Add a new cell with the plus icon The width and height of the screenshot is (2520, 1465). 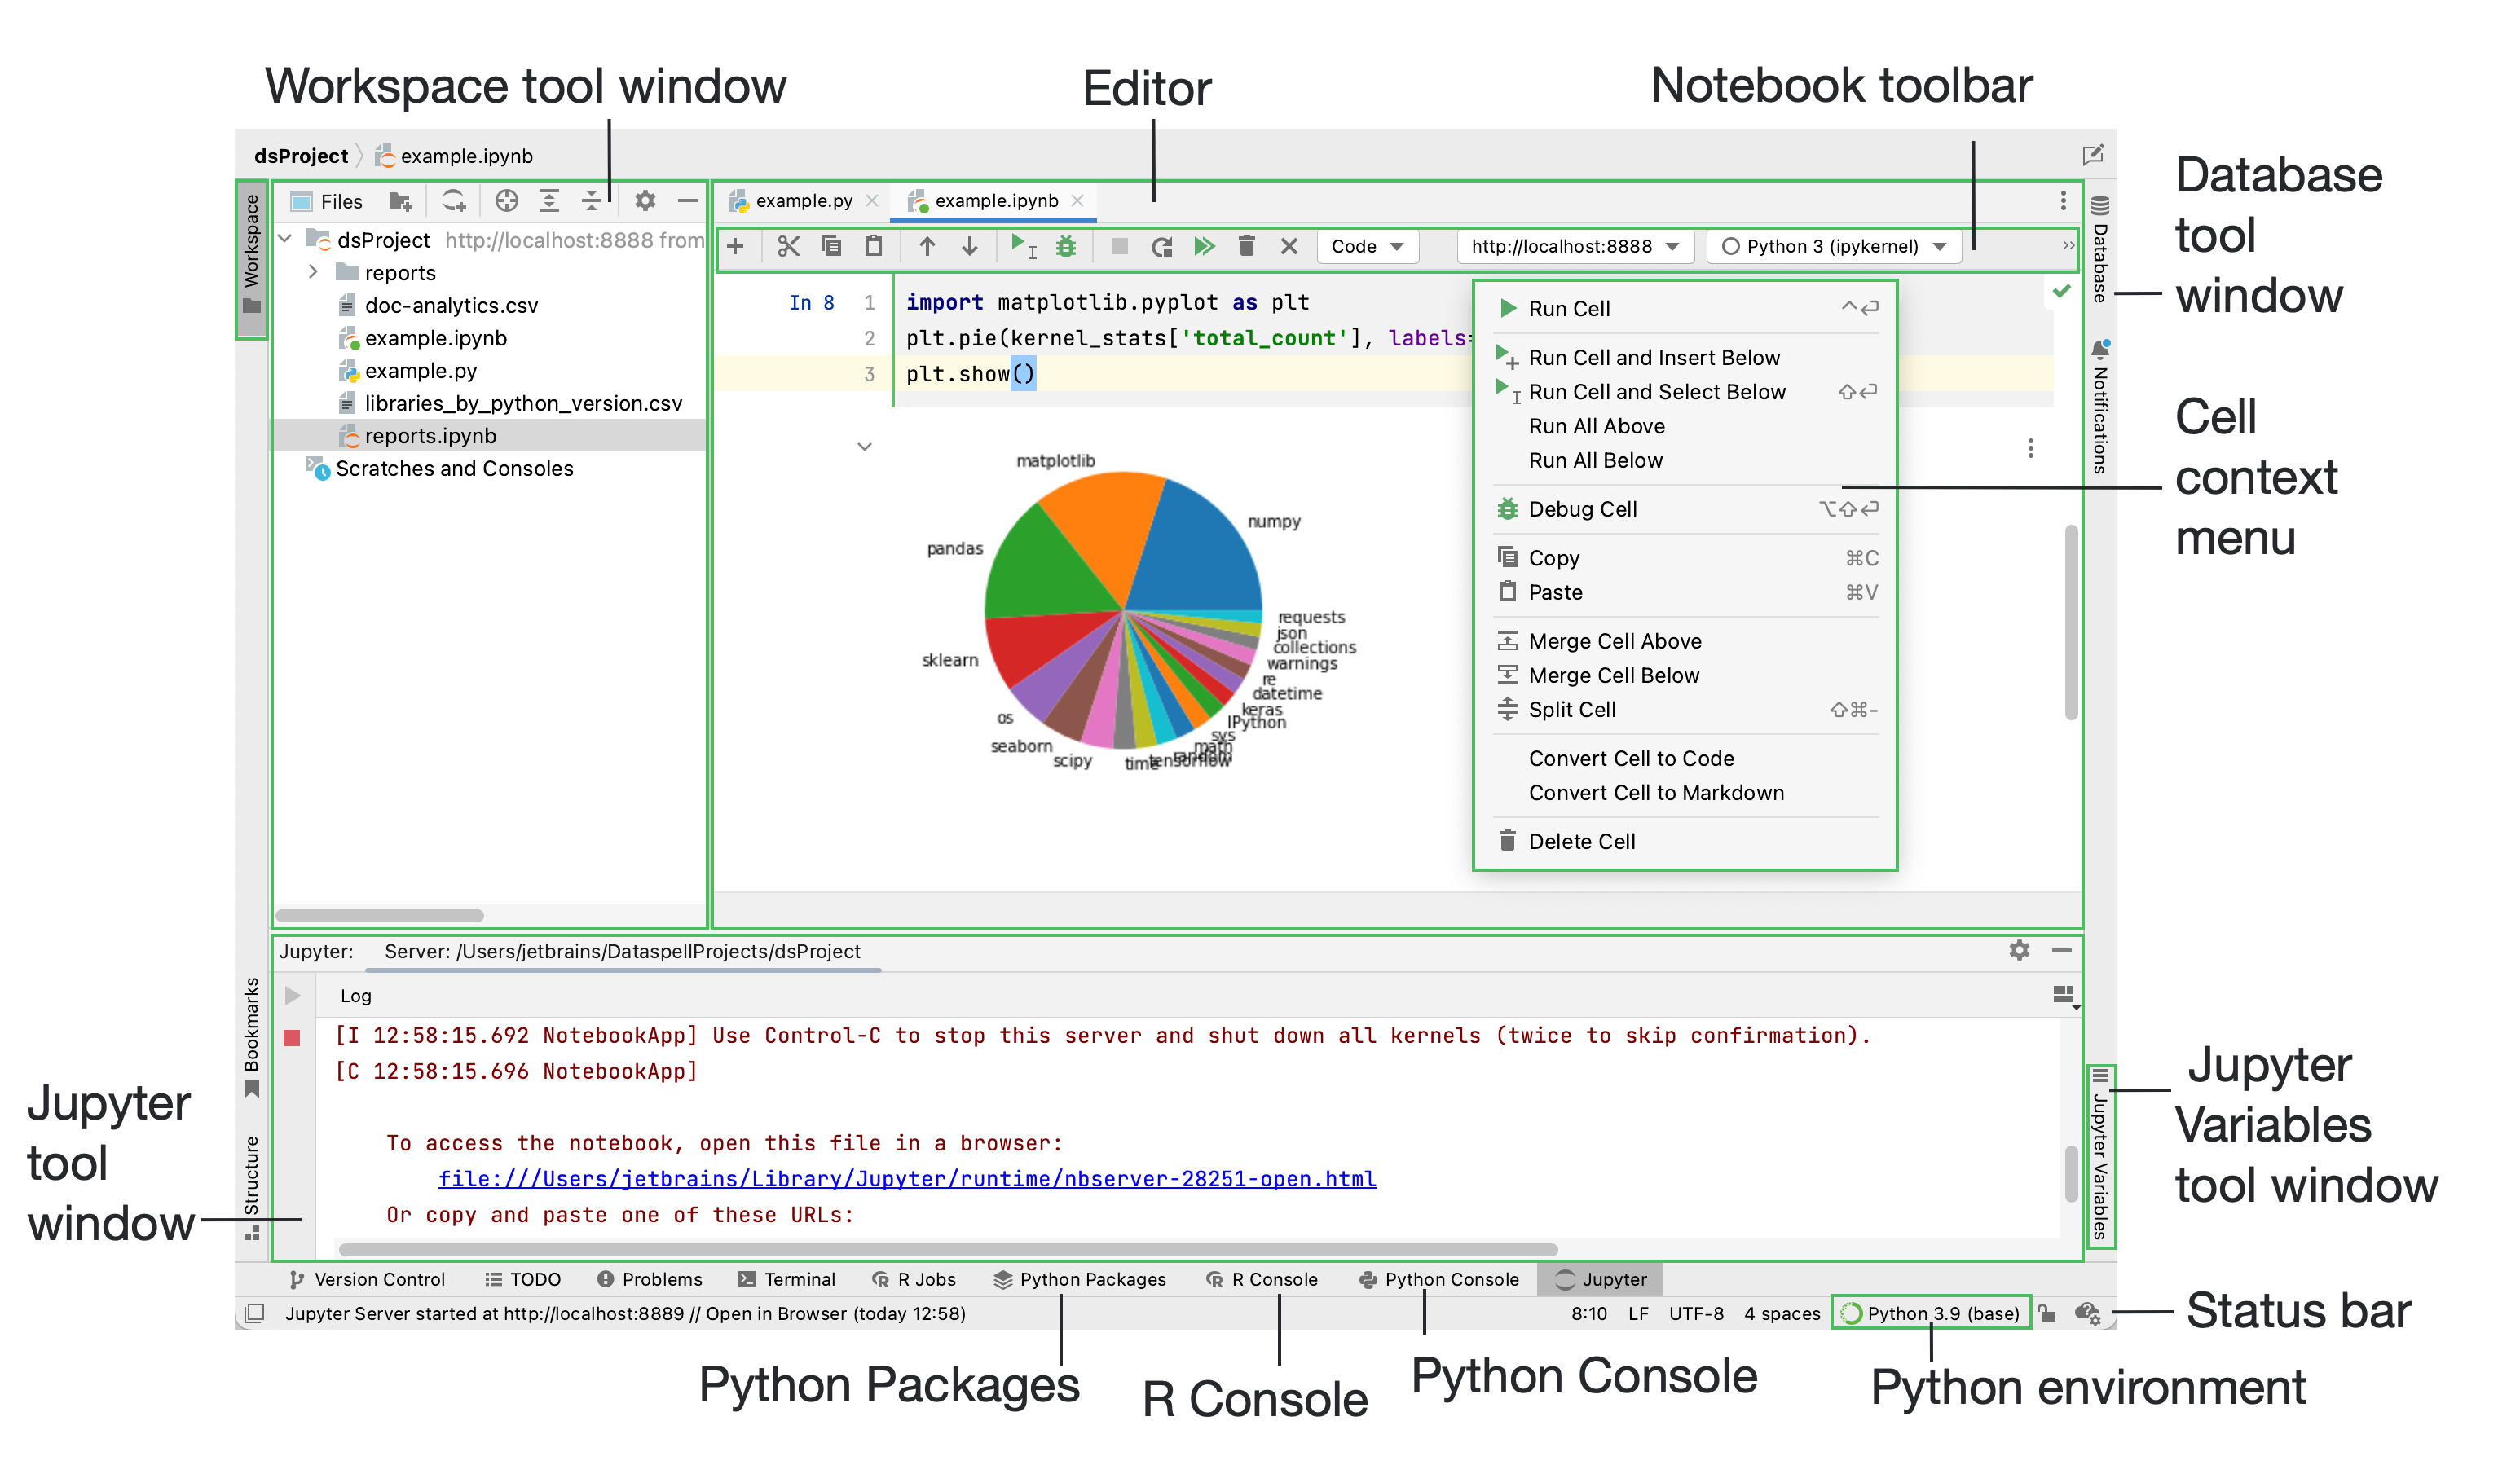click(x=736, y=246)
